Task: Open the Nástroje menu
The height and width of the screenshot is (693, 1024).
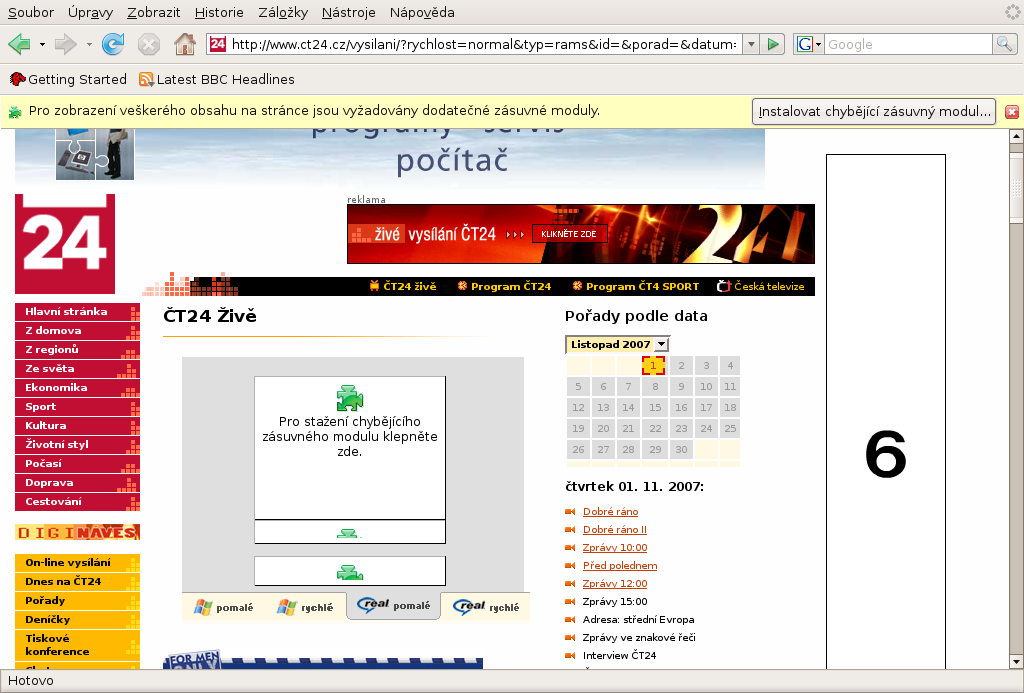Action: coord(349,13)
